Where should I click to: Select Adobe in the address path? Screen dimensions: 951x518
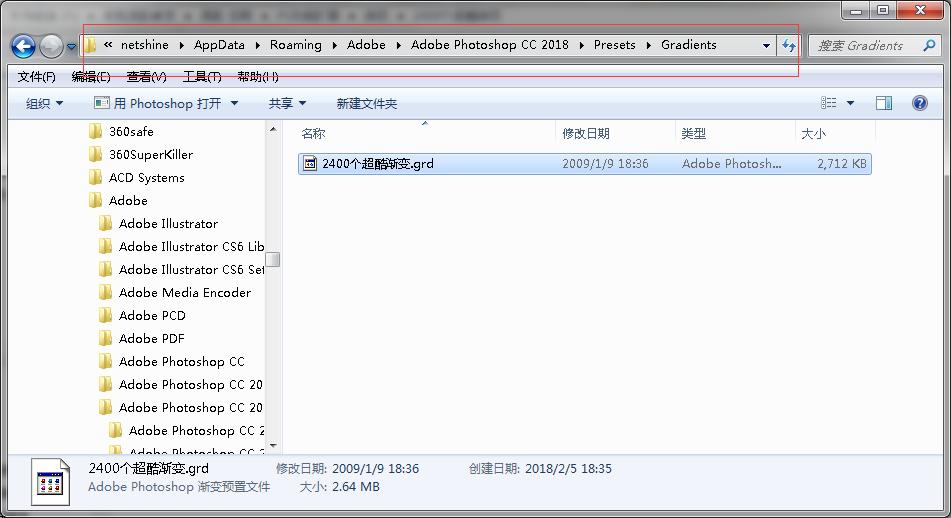coord(366,45)
